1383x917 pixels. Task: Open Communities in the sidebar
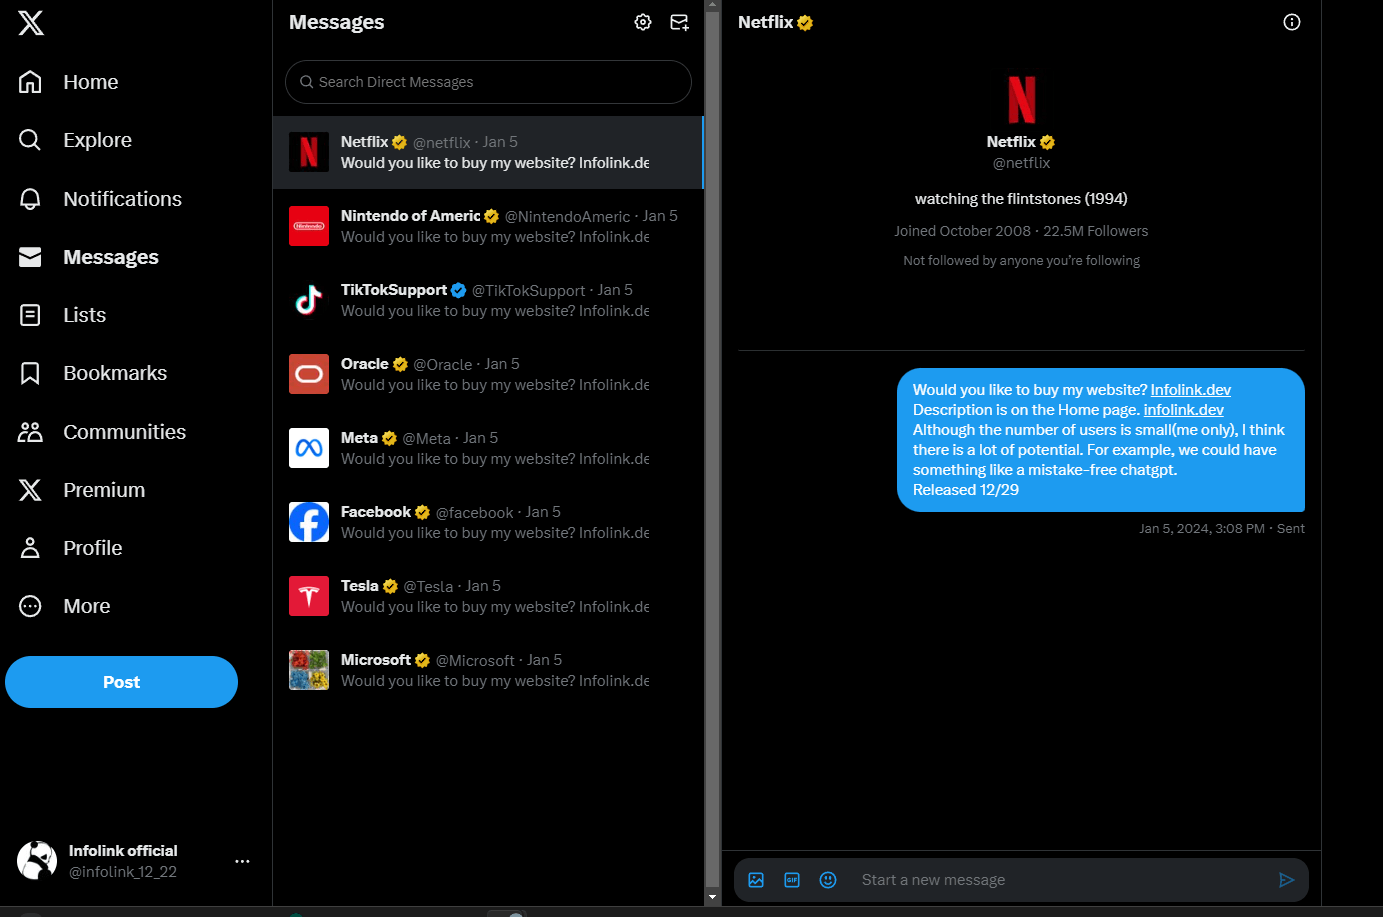point(103,432)
